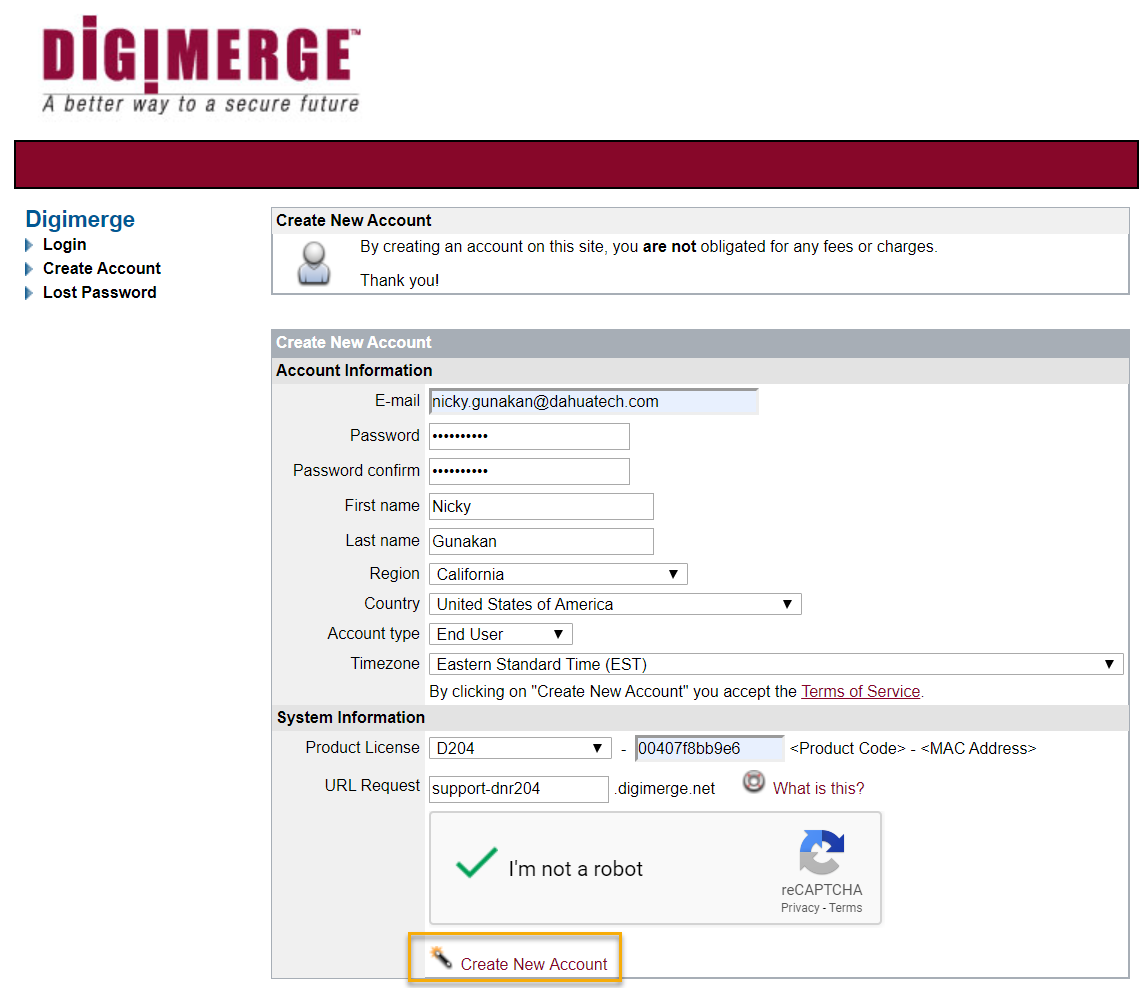This screenshot has width=1148, height=988.
Task: Click the Last name field
Action: [541, 542]
